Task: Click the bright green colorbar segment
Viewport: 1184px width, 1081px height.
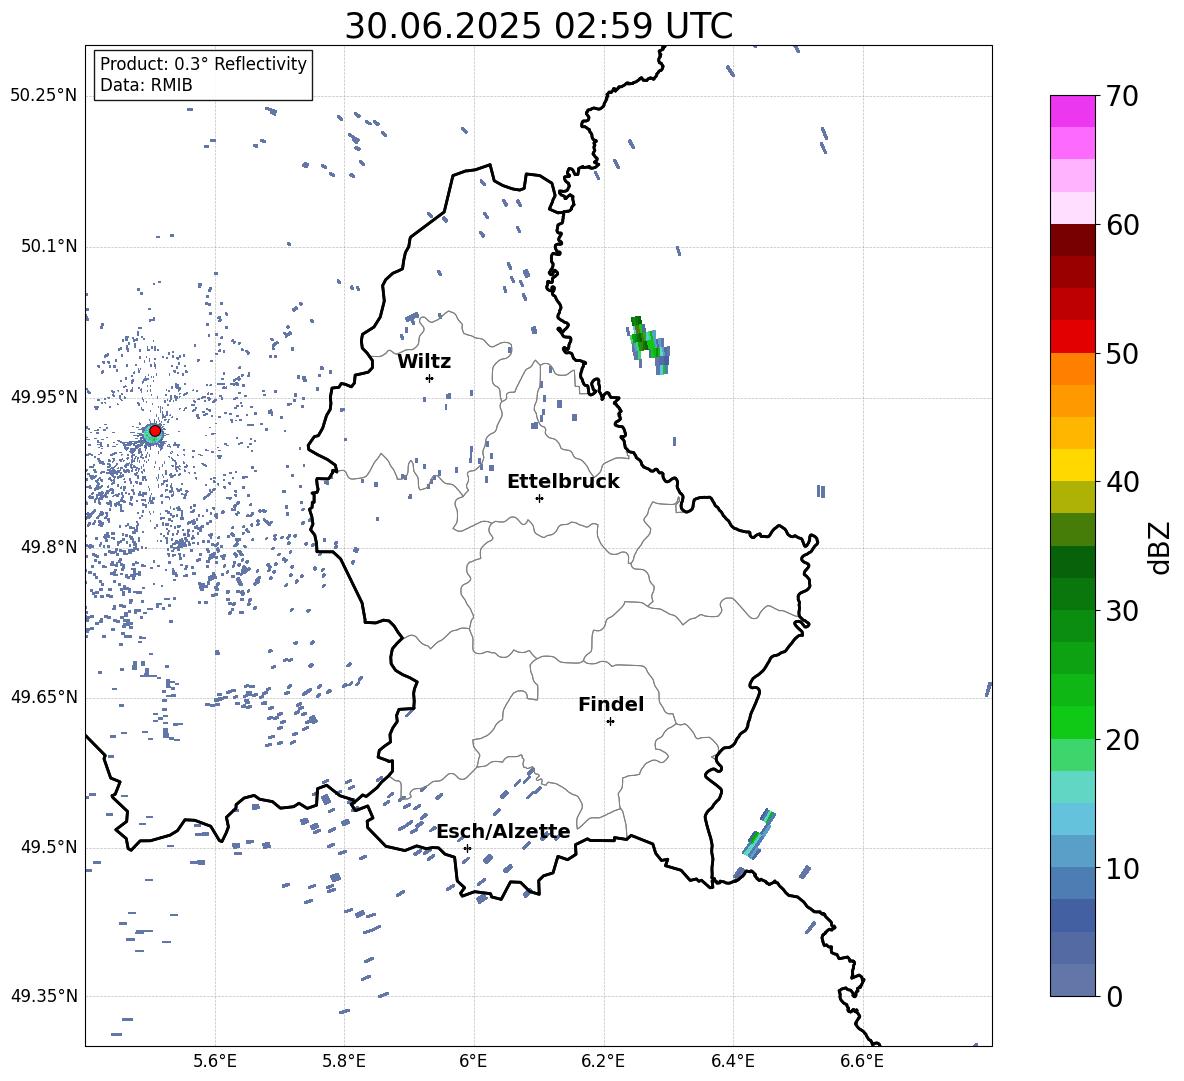Action: (x=1073, y=722)
